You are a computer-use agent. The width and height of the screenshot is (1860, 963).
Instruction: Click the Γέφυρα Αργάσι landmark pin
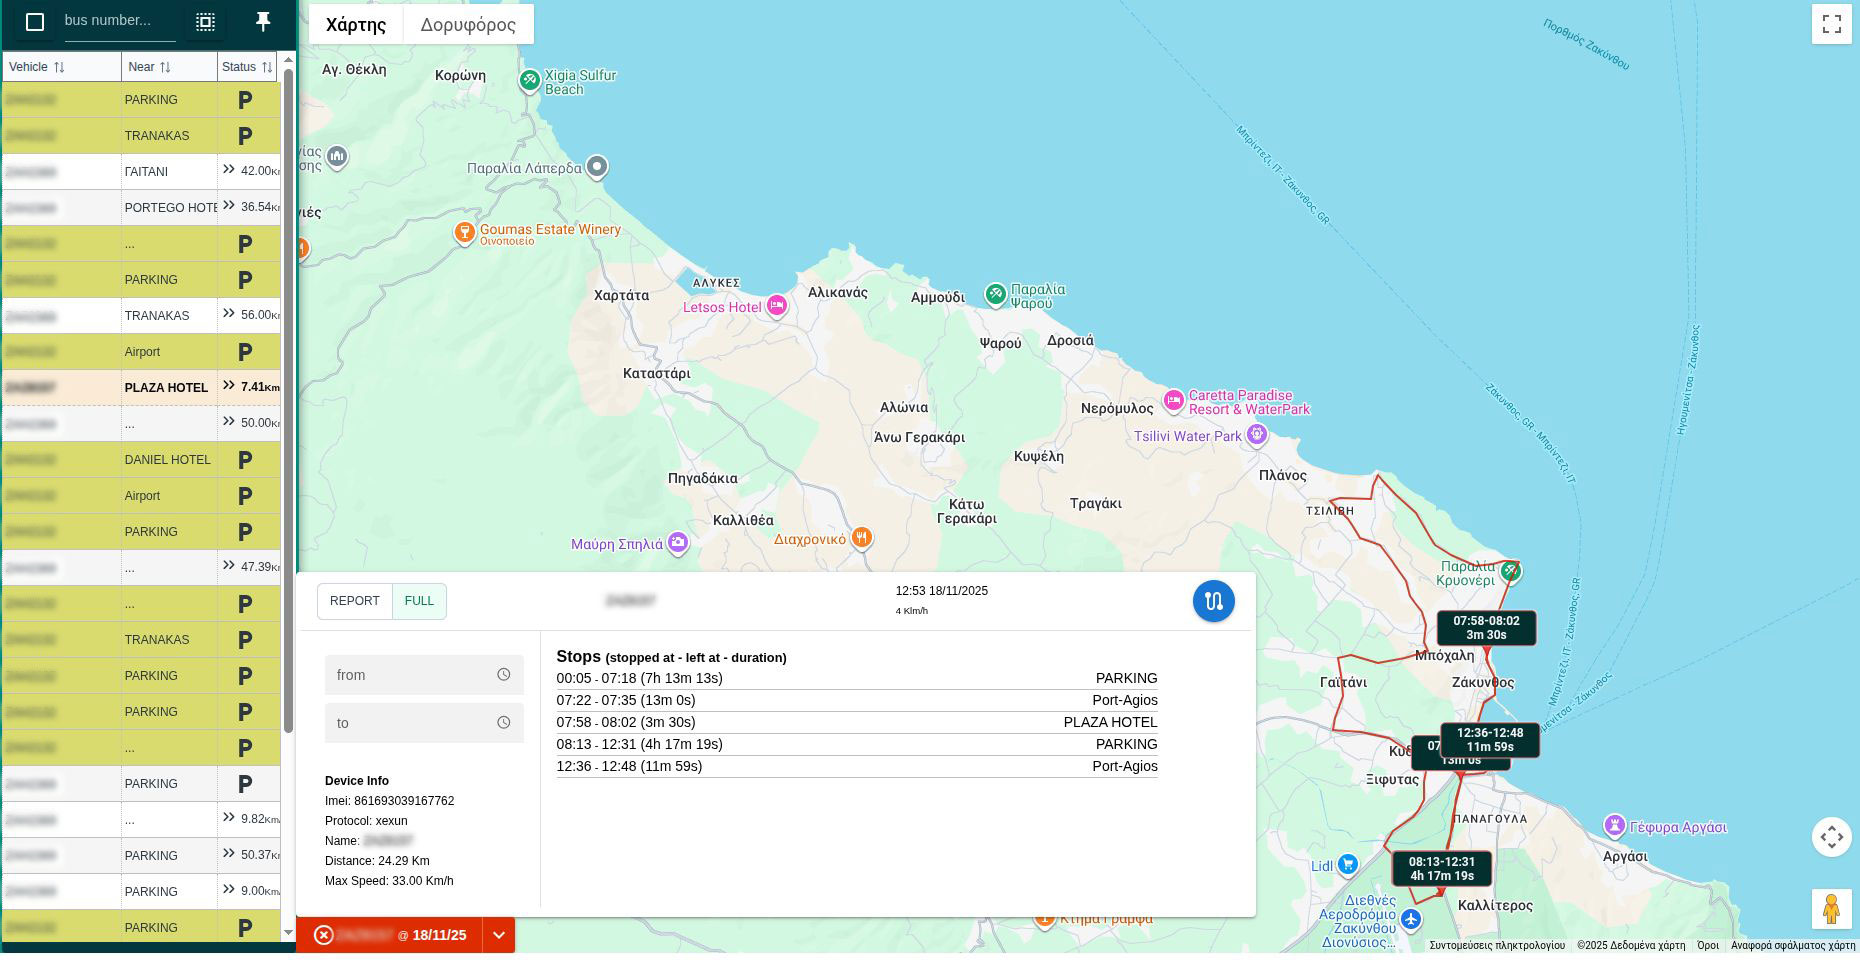1614,825
